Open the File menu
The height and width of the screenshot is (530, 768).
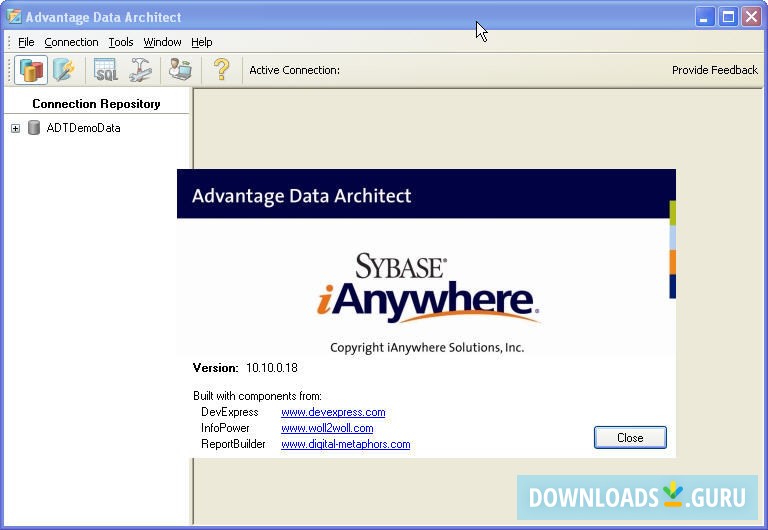coord(26,42)
